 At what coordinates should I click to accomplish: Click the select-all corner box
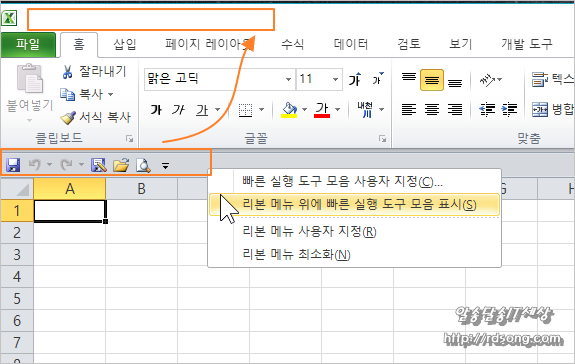(x=17, y=189)
